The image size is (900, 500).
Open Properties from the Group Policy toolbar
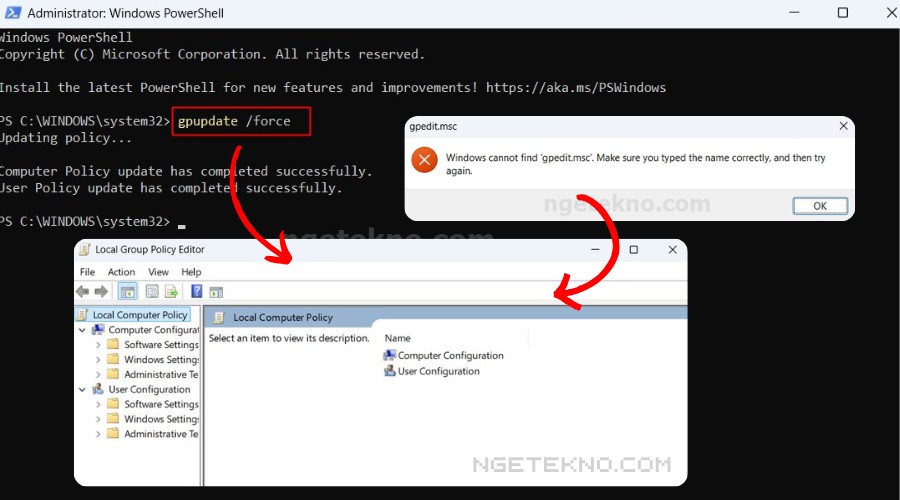(x=152, y=292)
